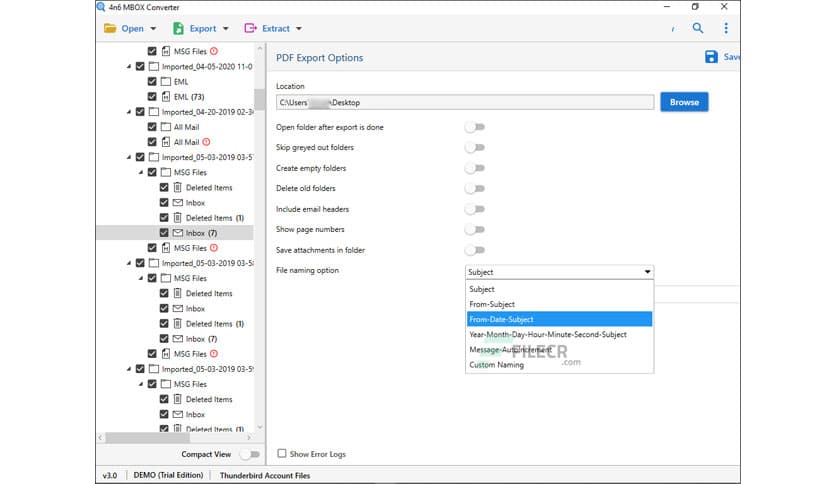Click DEMO (Trial Edition) status text
Image resolution: width=836 pixels, height=484 pixels.
pyautogui.click(x=168, y=475)
